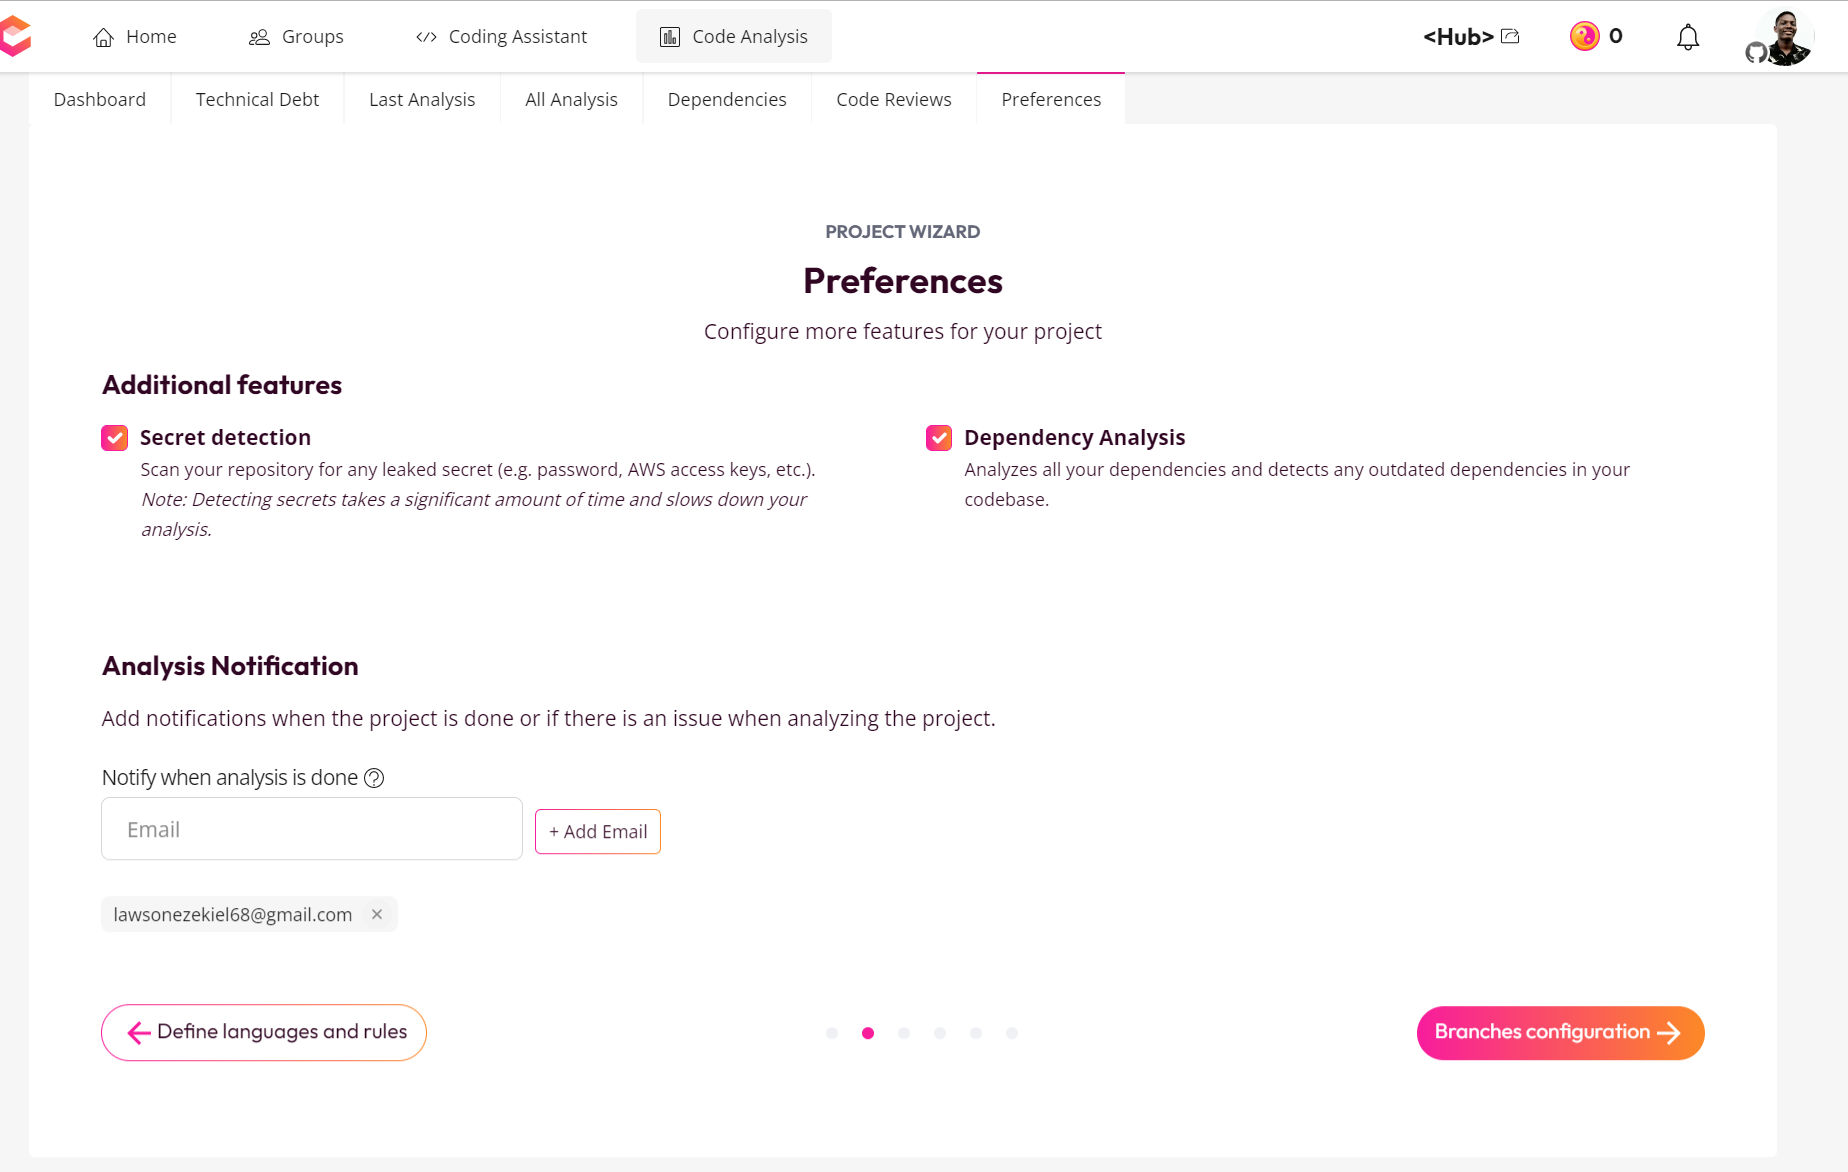Uncheck Dependency Analysis
This screenshot has width=1848, height=1172.
(x=937, y=437)
